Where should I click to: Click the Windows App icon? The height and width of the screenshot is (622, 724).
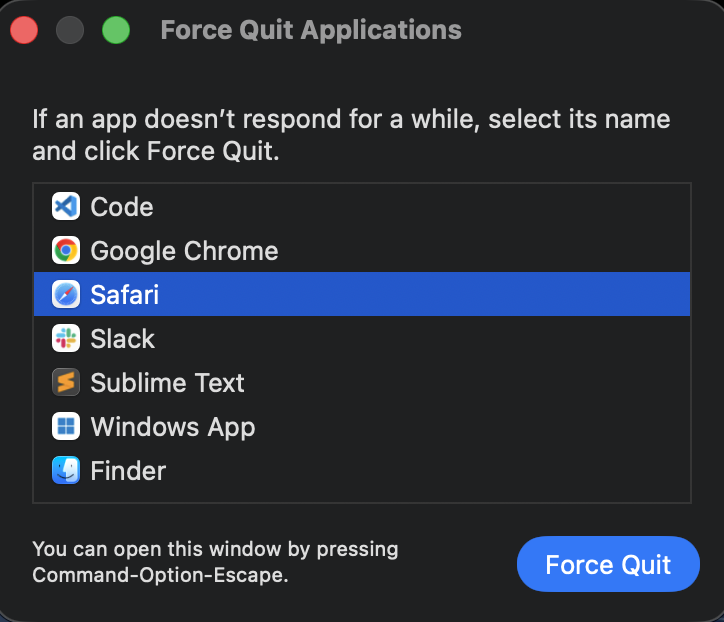click(x=66, y=427)
